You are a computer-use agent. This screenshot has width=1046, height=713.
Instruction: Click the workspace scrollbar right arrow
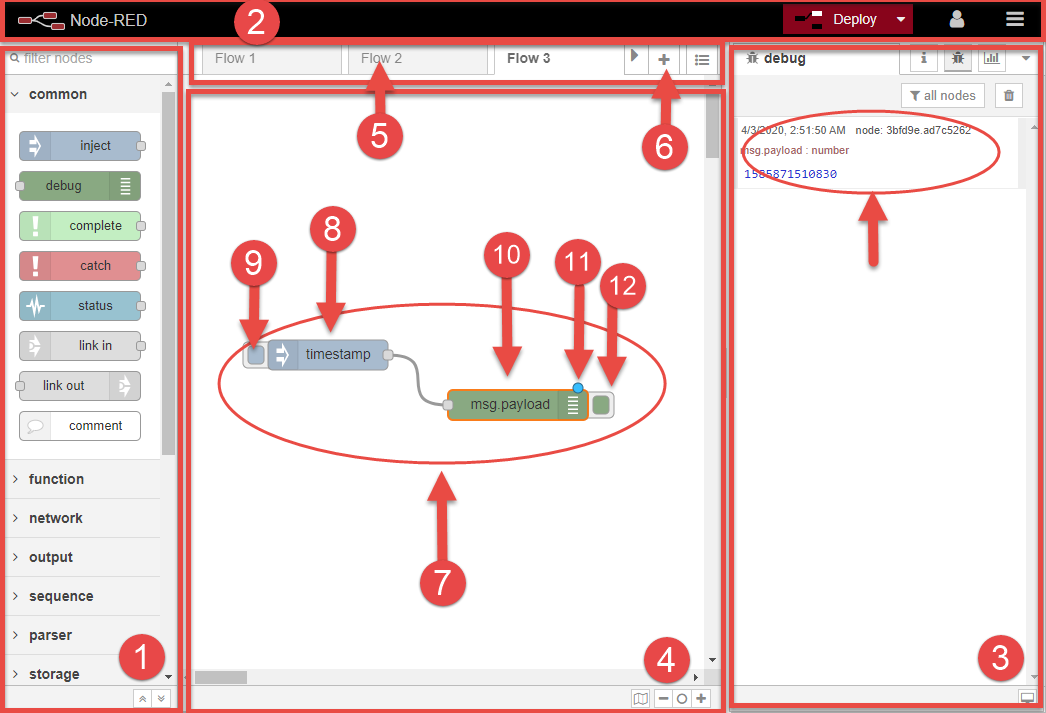pos(696,678)
